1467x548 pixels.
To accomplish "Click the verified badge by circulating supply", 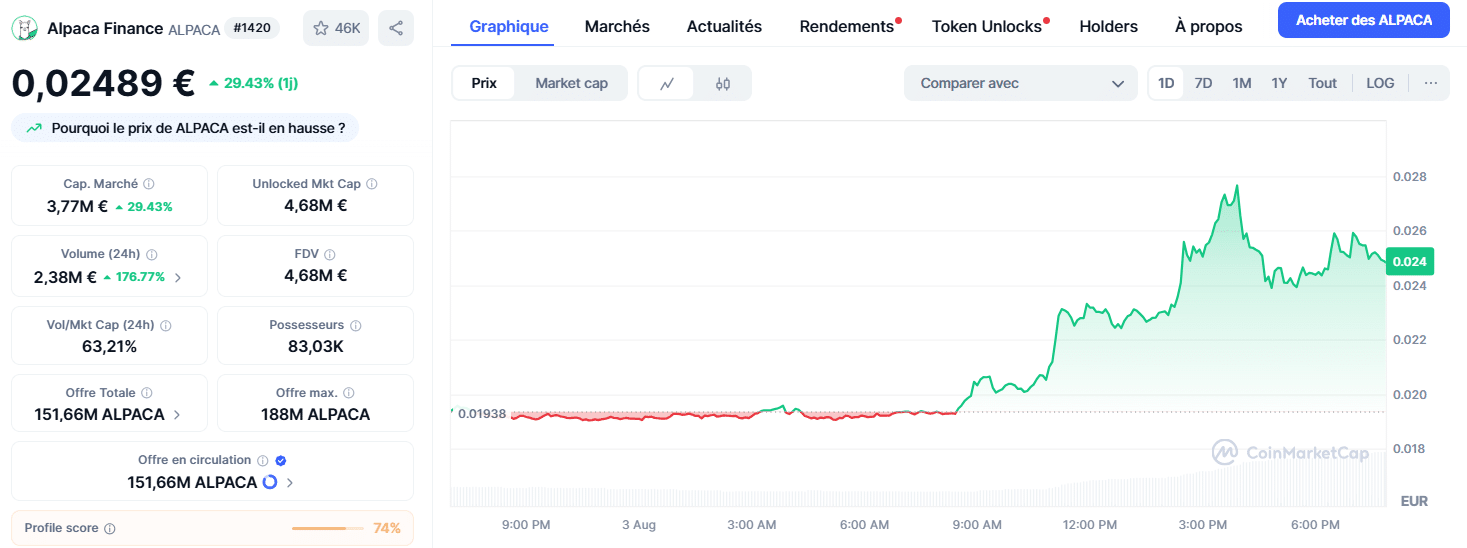I will [x=281, y=461].
